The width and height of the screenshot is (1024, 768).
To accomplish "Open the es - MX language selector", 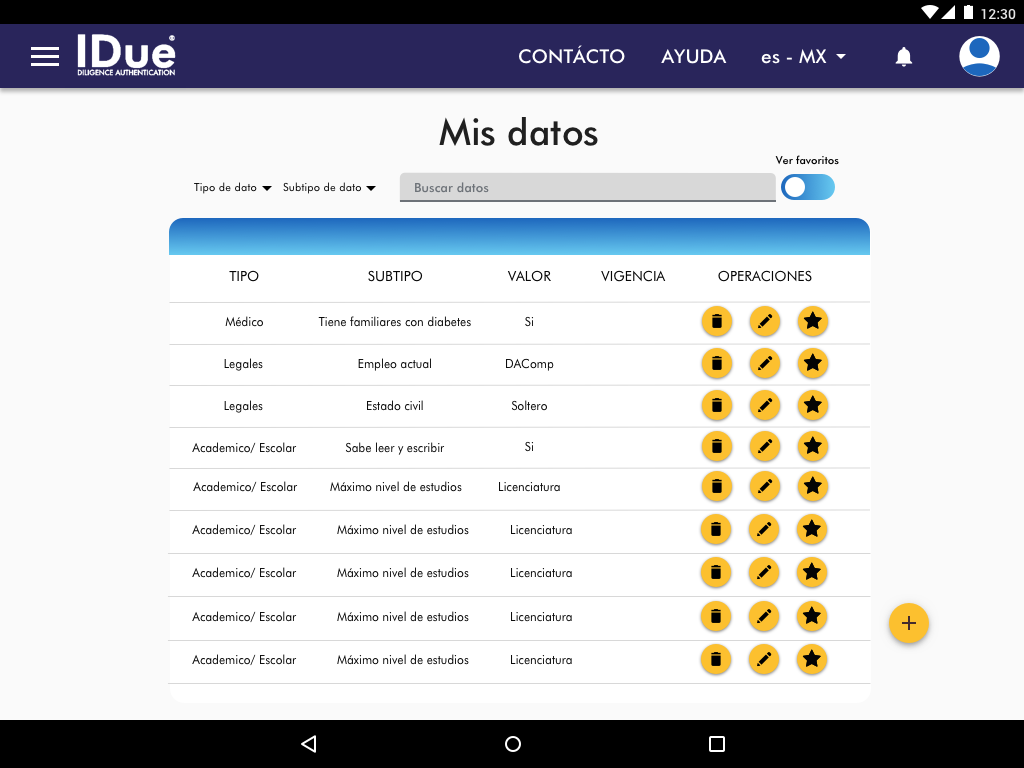I will tap(803, 57).
